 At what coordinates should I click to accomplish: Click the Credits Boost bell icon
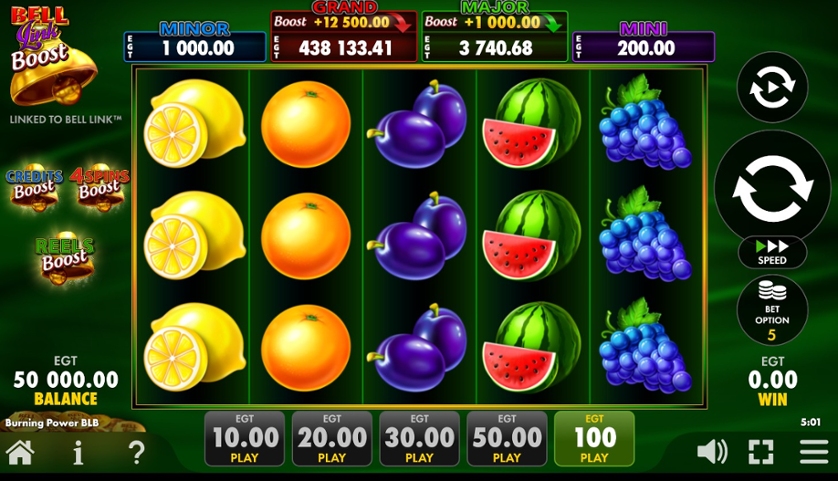(34, 188)
